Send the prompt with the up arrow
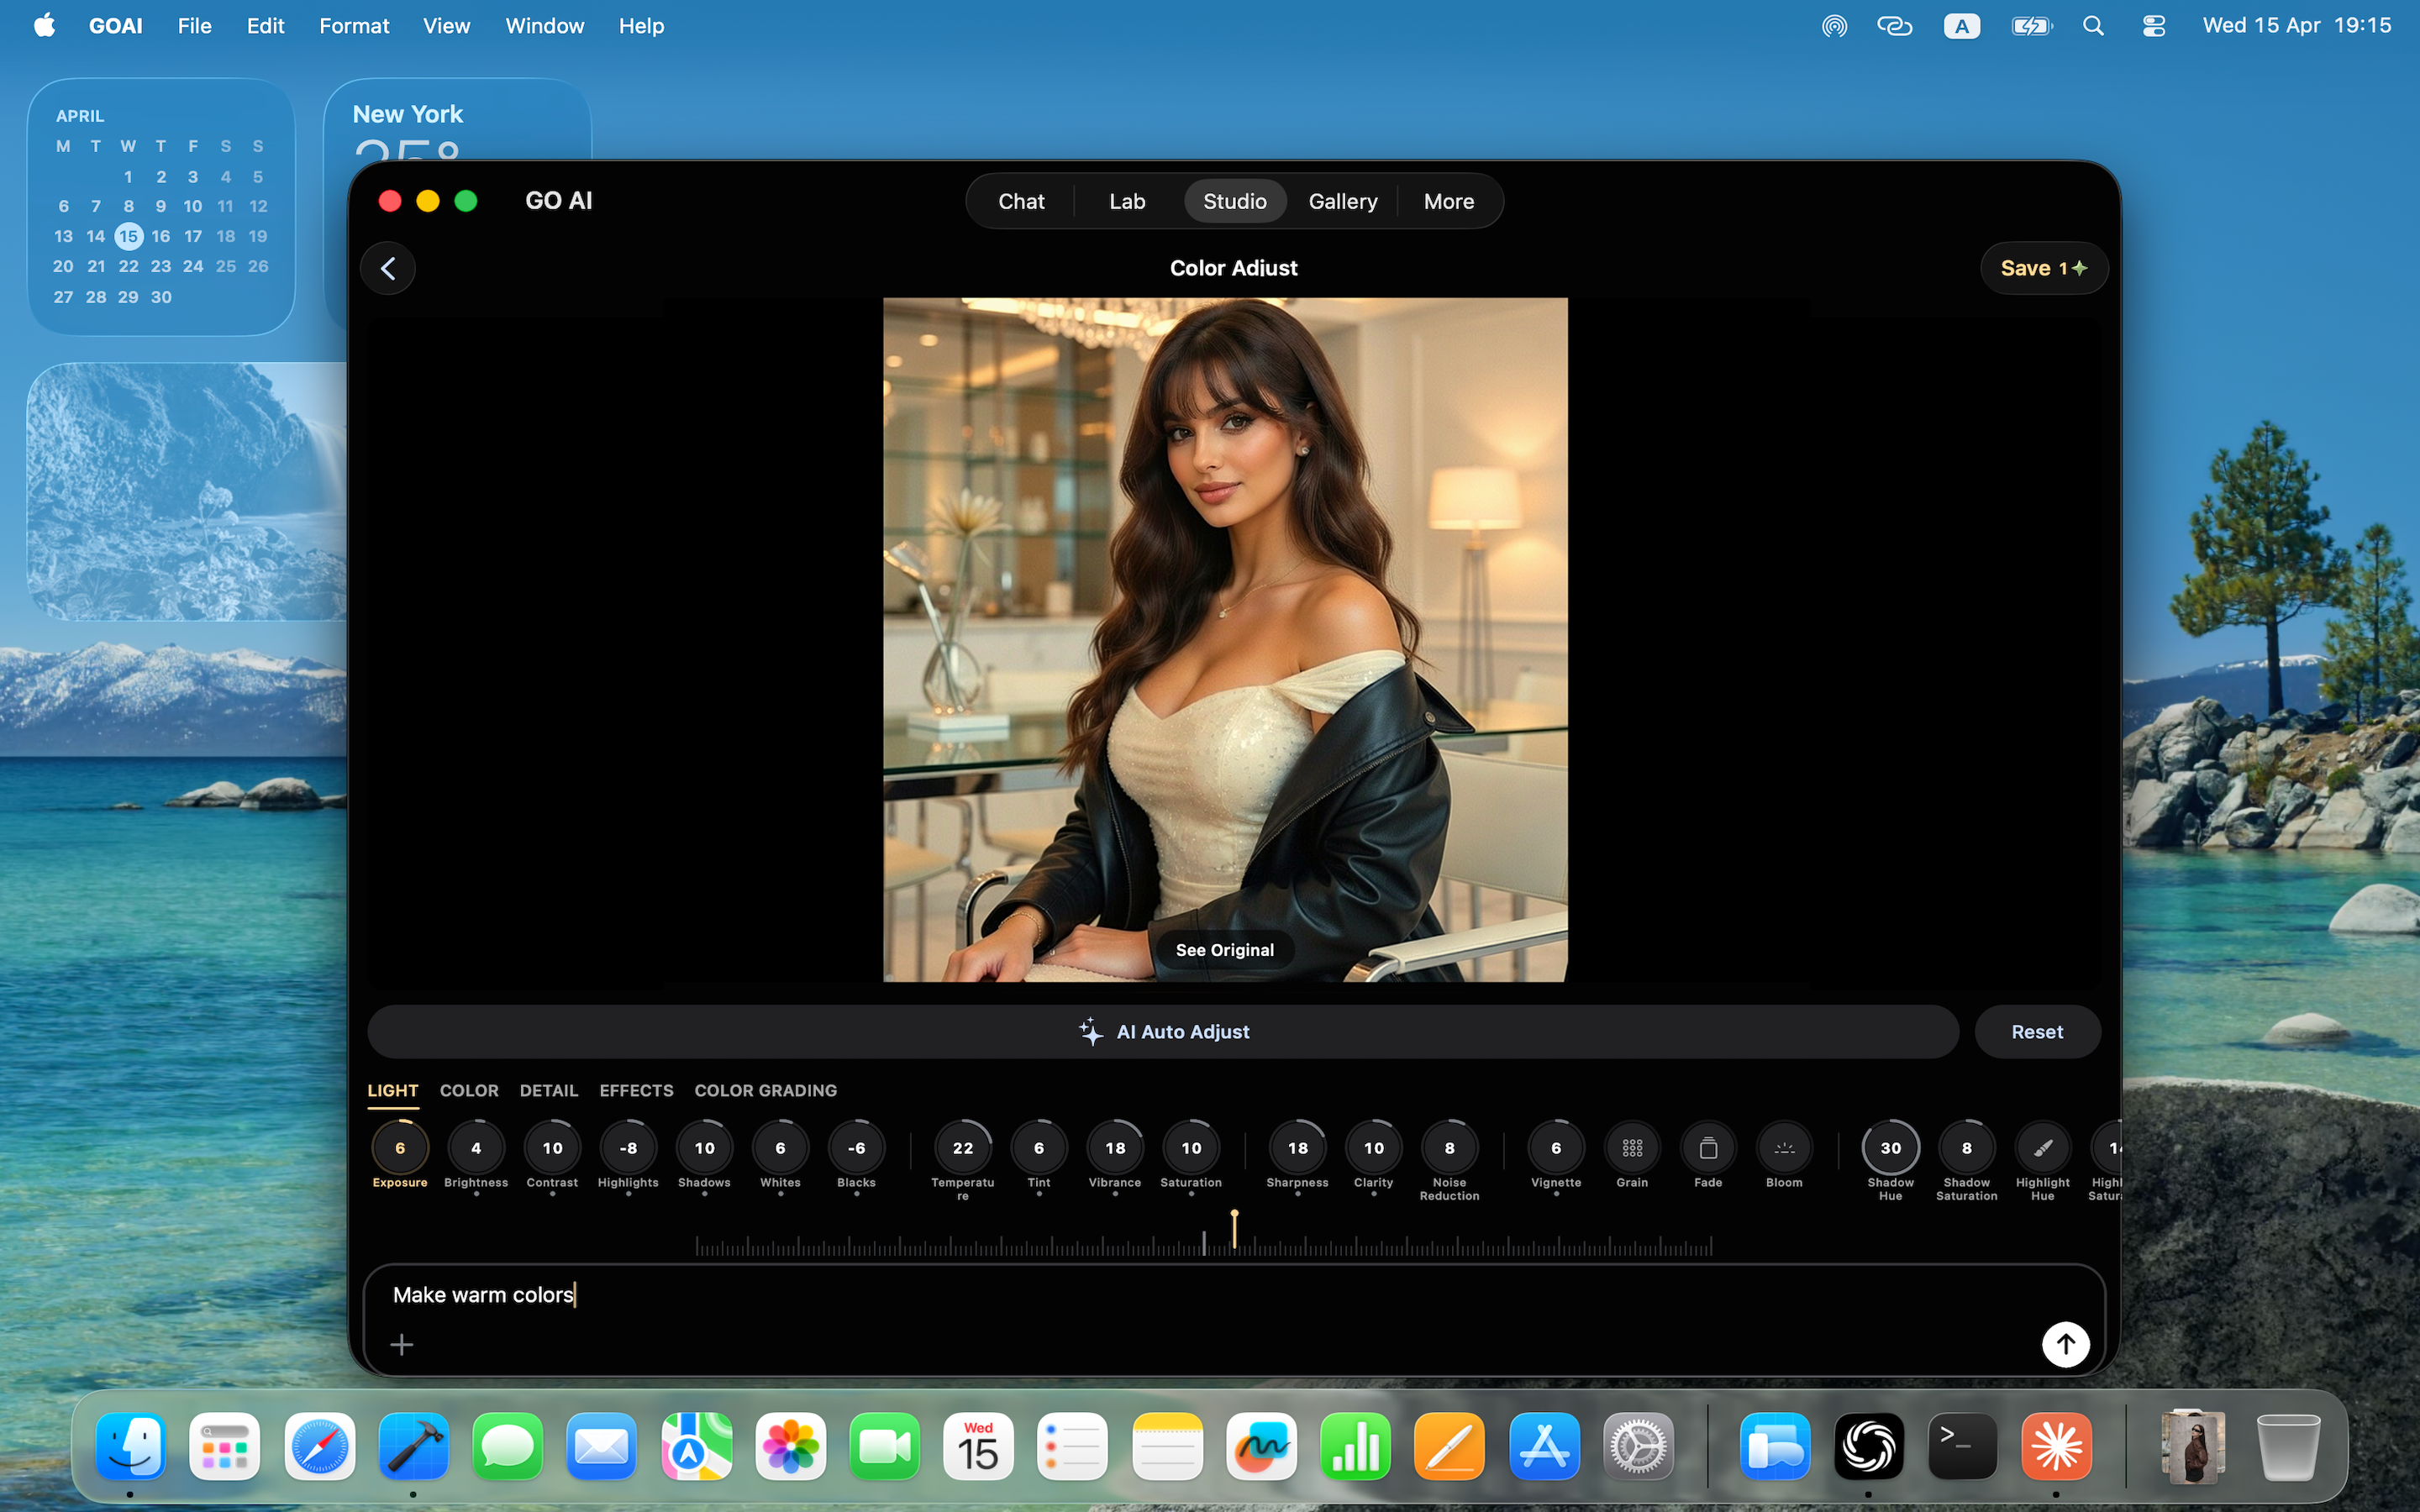Screen dimensions: 2420x1512 [x=2066, y=1344]
